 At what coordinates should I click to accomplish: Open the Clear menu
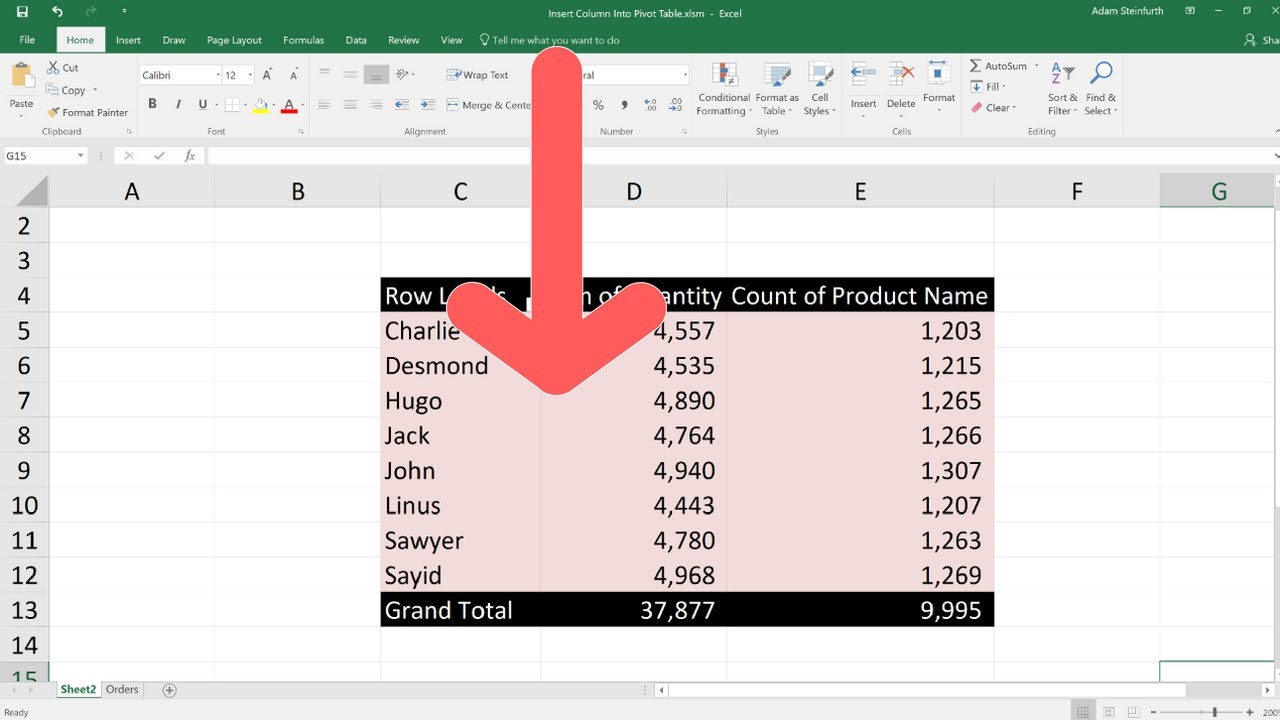[993, 108]
